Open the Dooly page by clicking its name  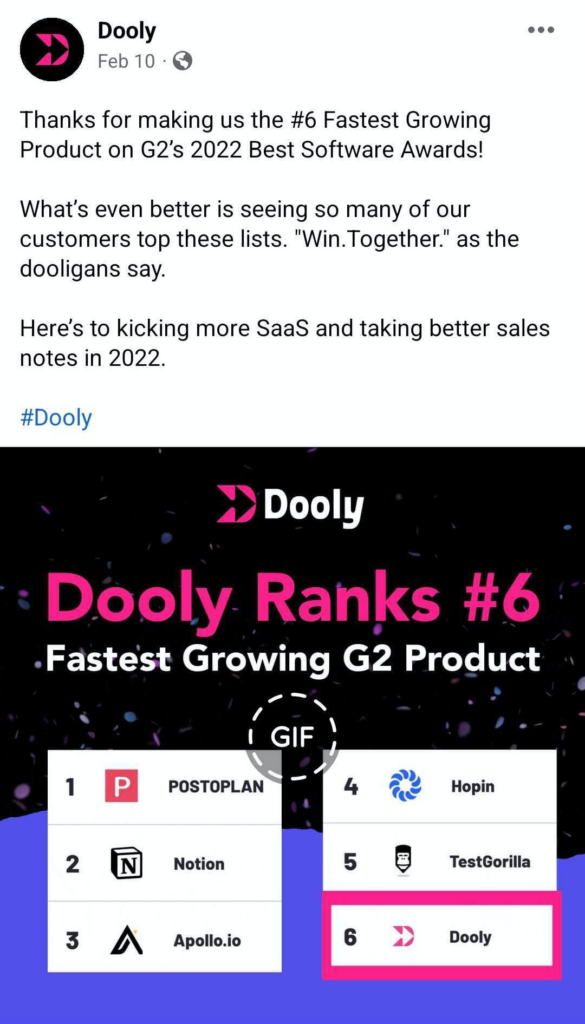(127, 30)
